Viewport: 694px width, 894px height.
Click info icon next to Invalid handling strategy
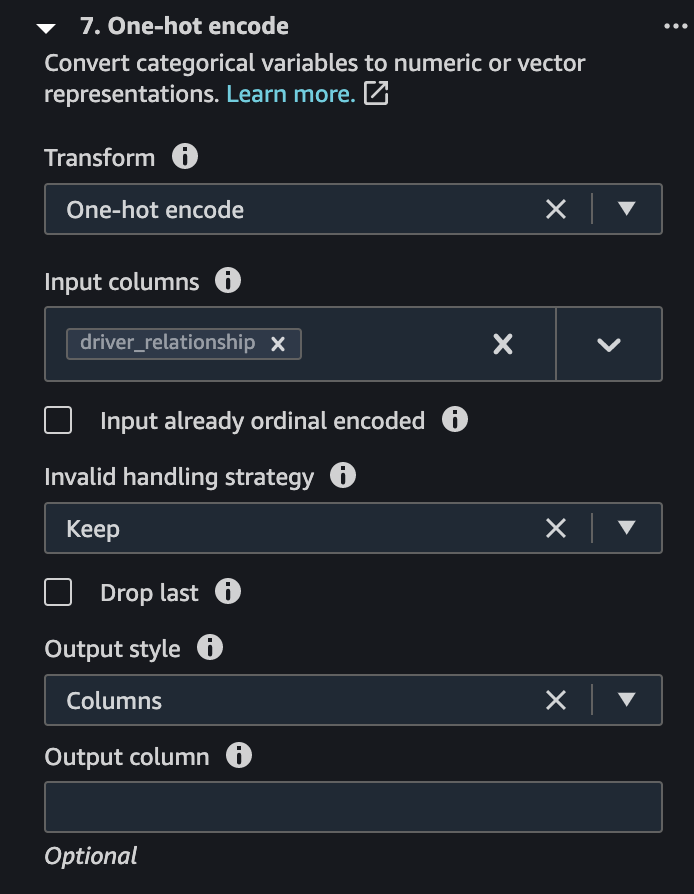click(343, 476)
